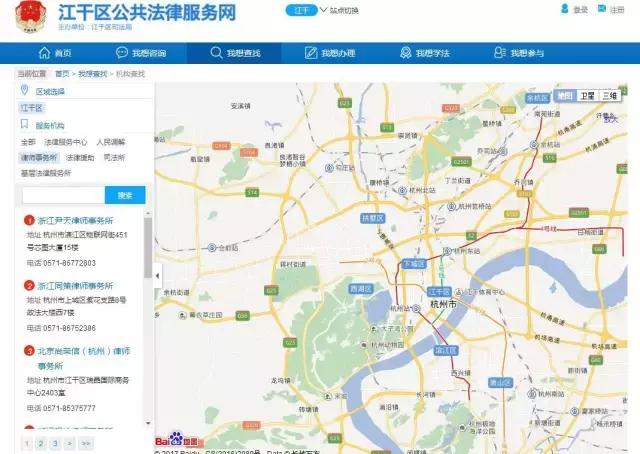The width and height of the screenshot is (640, 454).
Task: Select 人民调解 filter
Action: [111, 142]
